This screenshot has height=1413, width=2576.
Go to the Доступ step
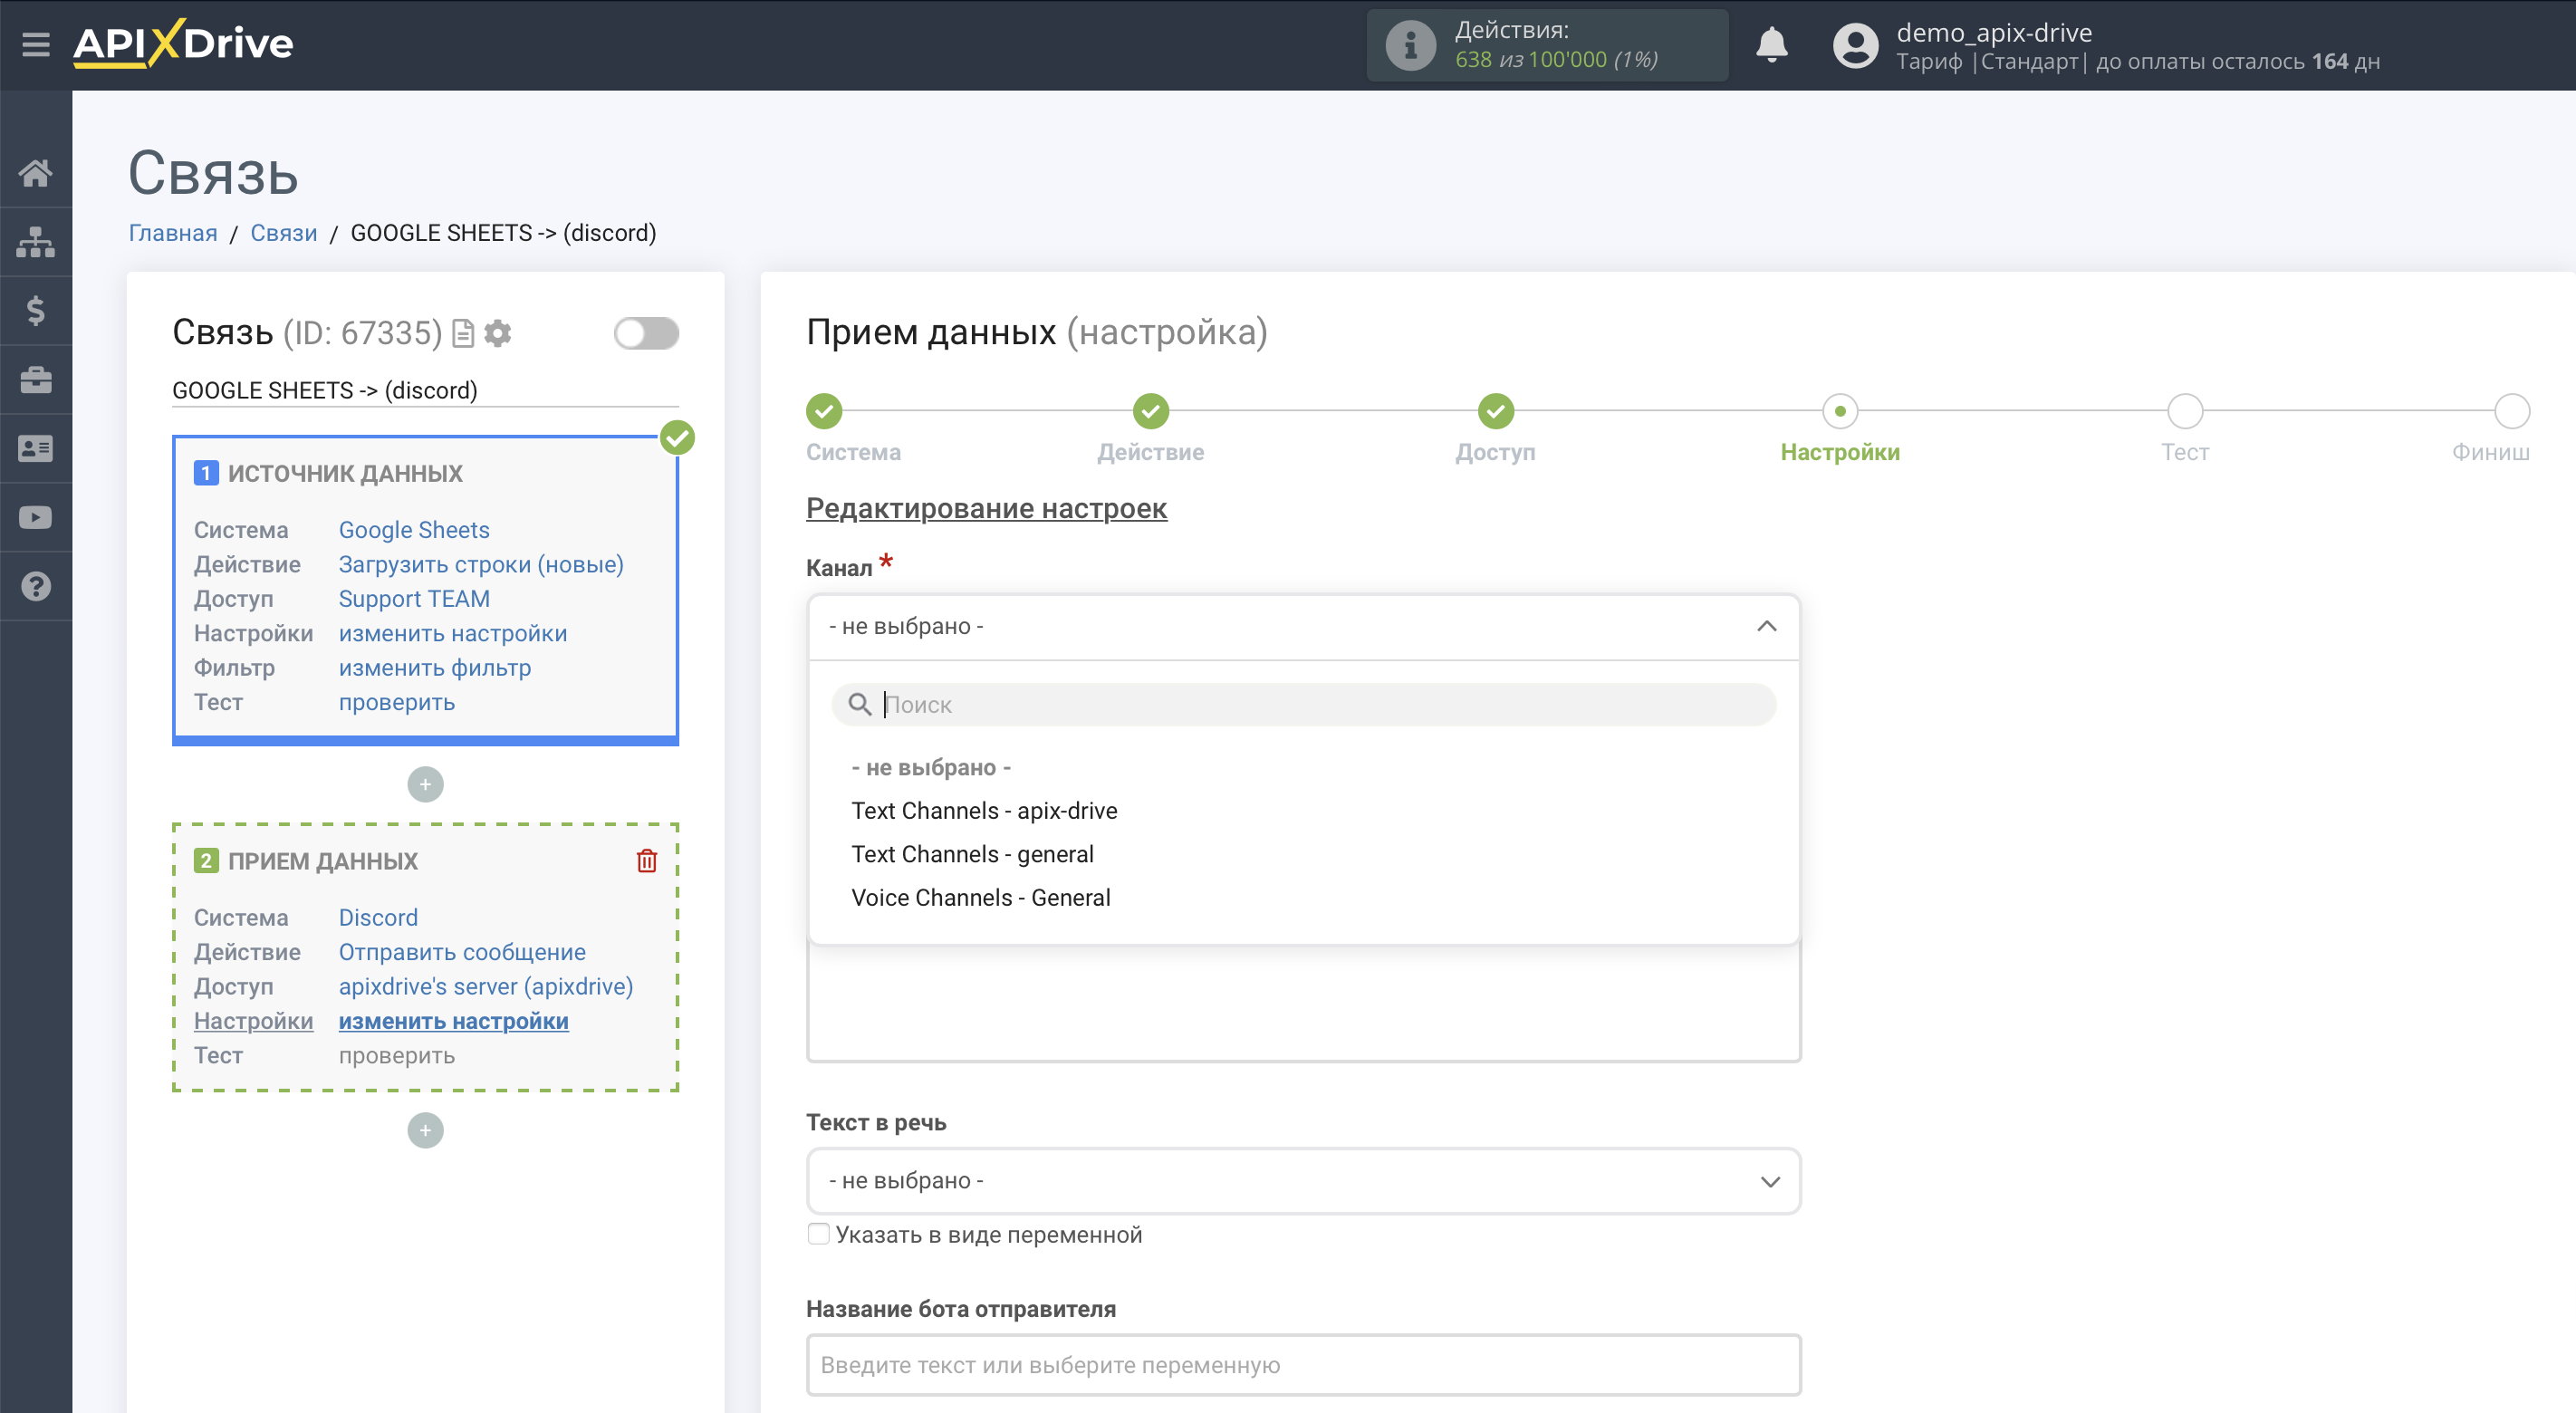[x=1496, y=411]
